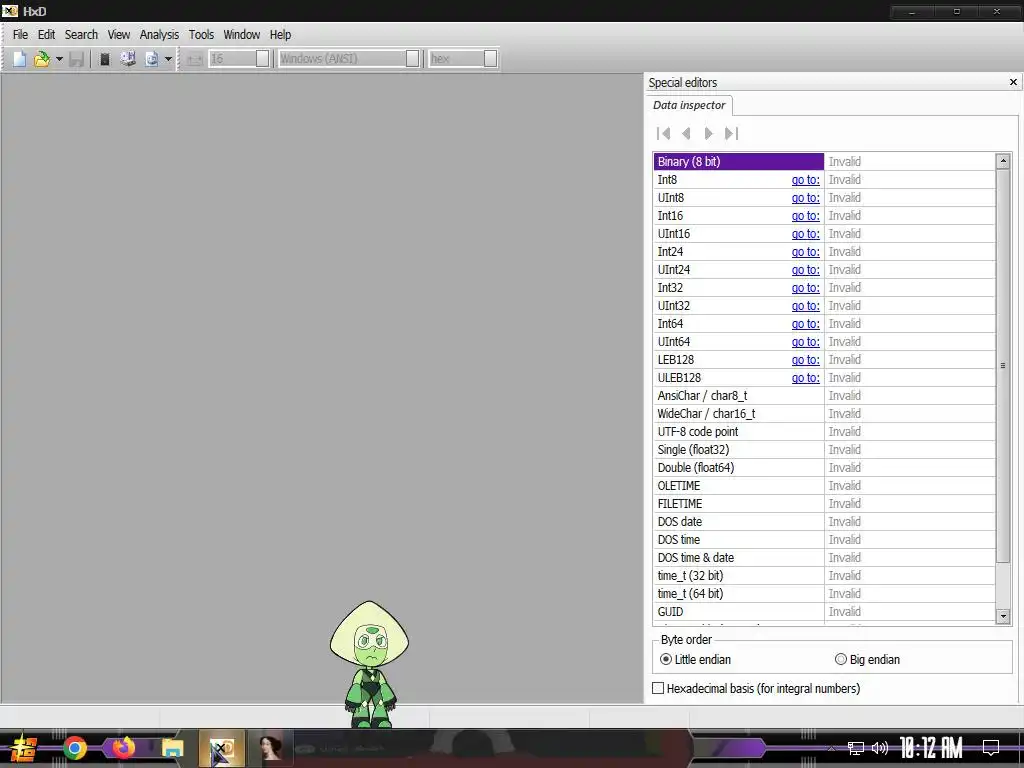Open the Analysis menu
Screen dimensions: 1024x768
[159, 35]
